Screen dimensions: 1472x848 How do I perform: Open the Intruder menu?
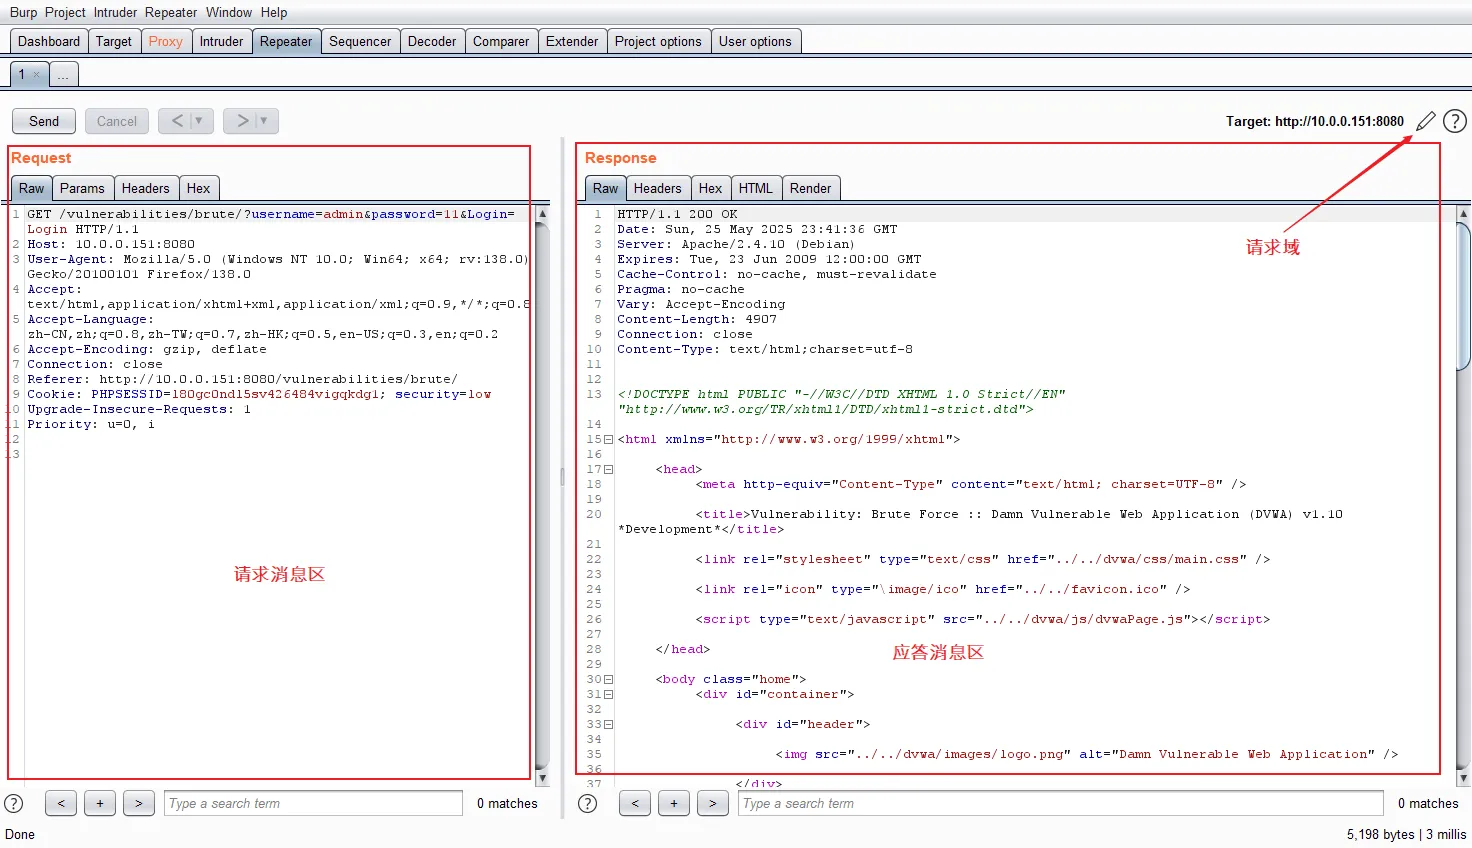click(115, 12)
